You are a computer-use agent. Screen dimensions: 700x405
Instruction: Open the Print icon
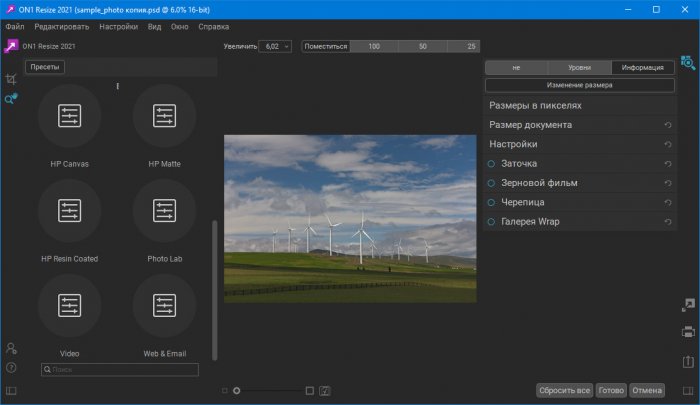click(x=688, y=332)
